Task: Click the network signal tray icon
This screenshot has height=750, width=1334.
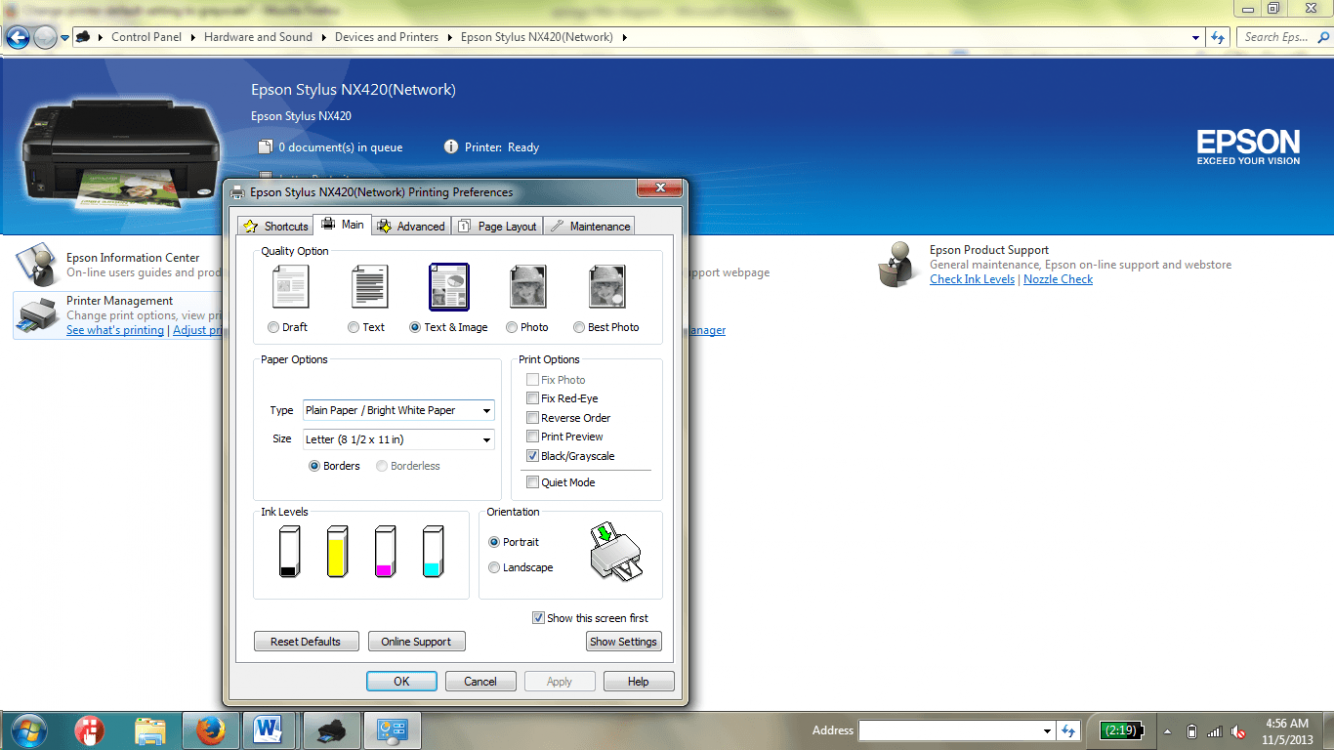Action: coord(1214,732)
